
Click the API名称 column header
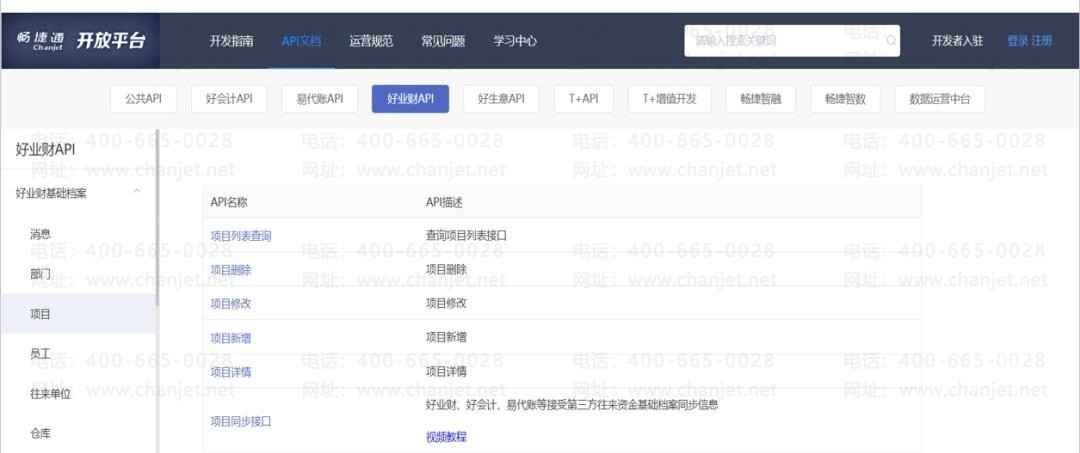229,202
